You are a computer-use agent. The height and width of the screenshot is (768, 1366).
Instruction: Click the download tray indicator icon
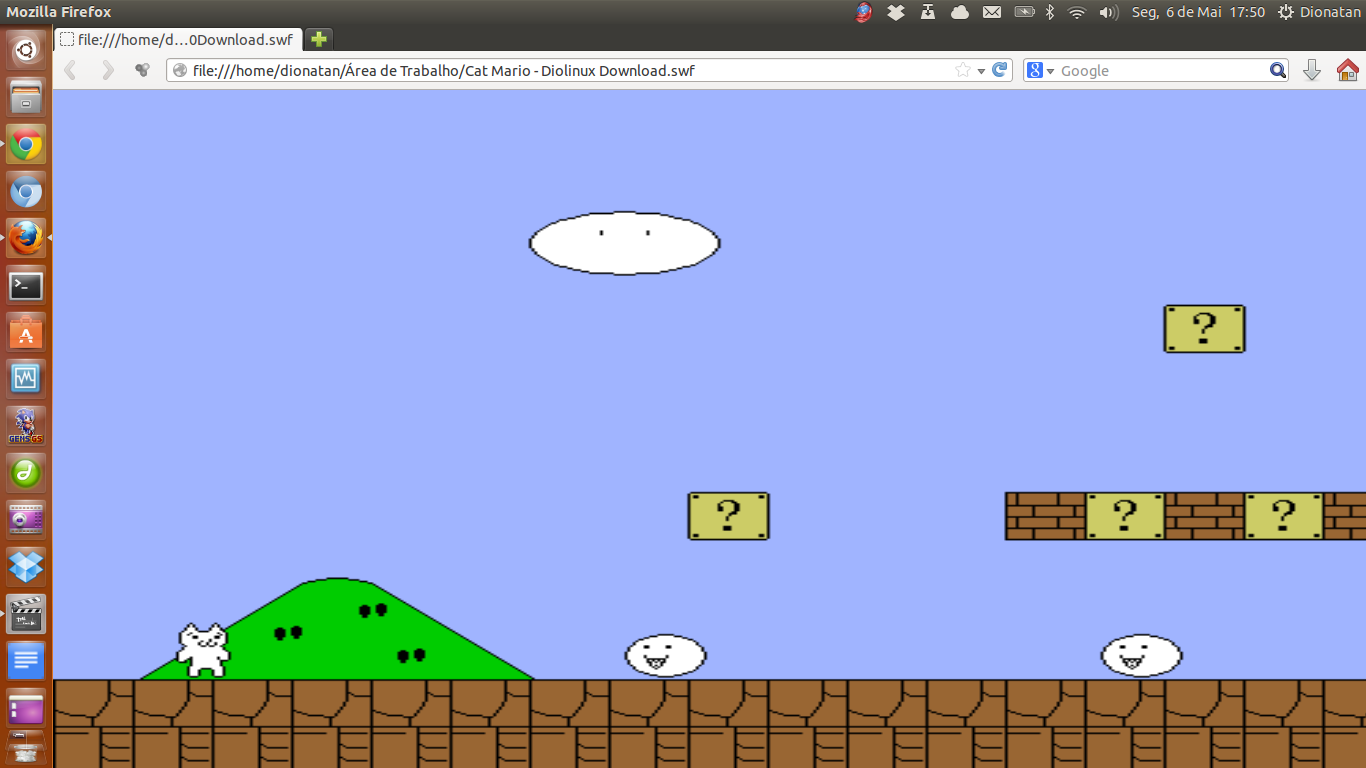coord(928,12)
